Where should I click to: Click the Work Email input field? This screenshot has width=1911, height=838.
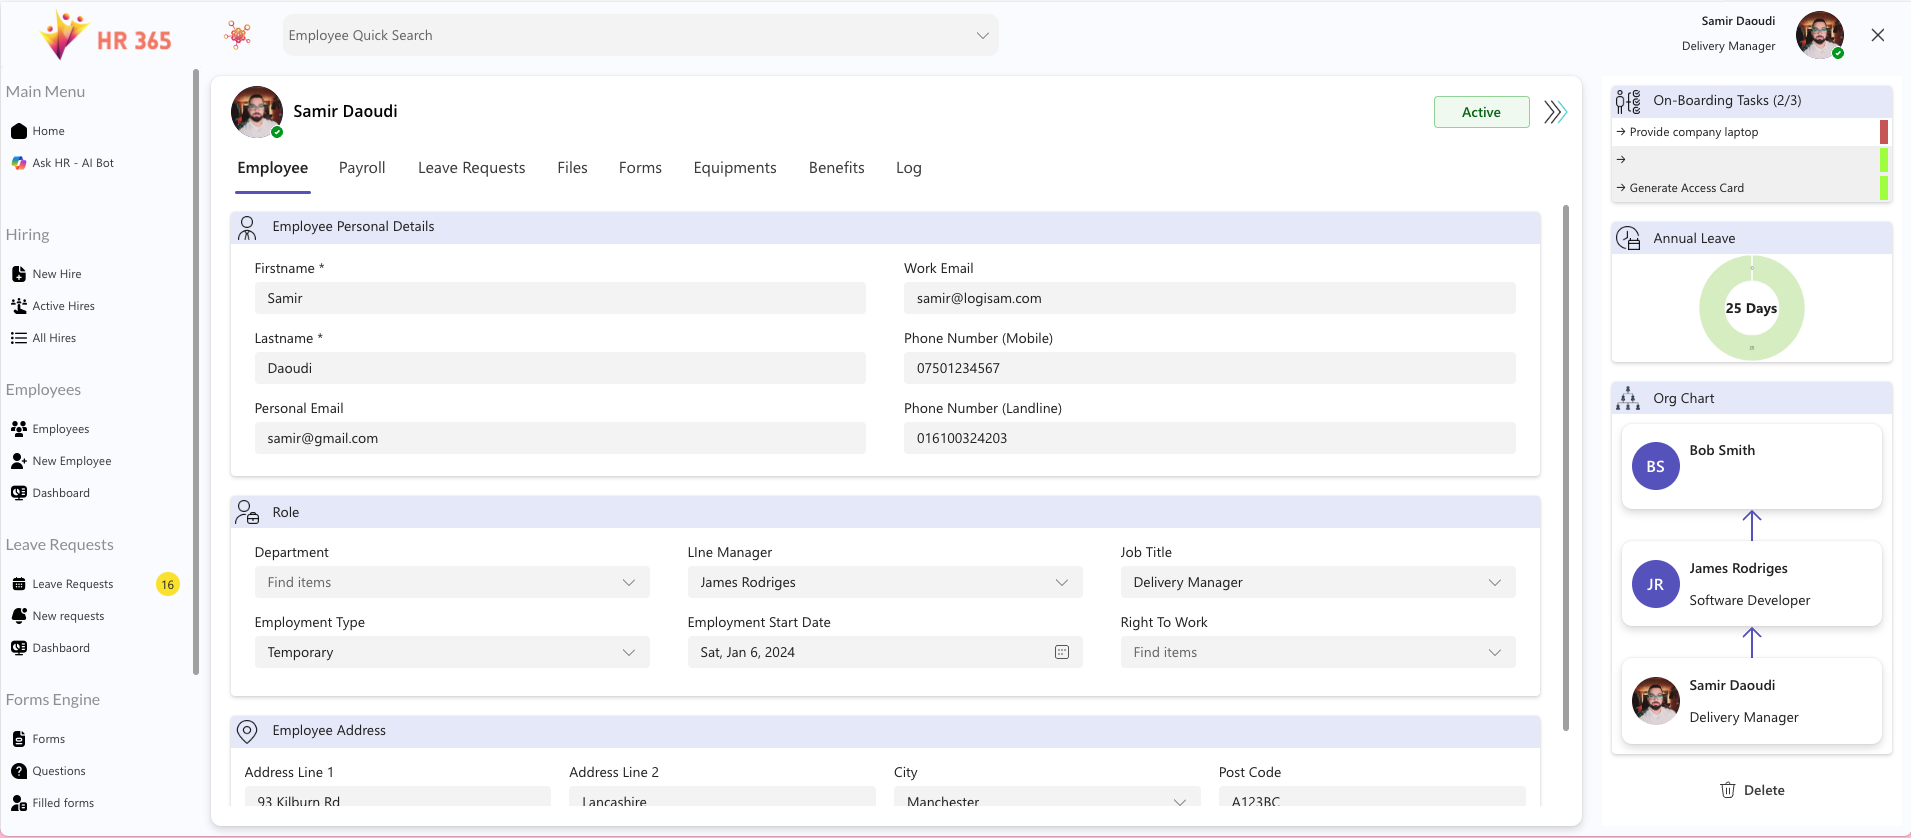(1208, 298)
